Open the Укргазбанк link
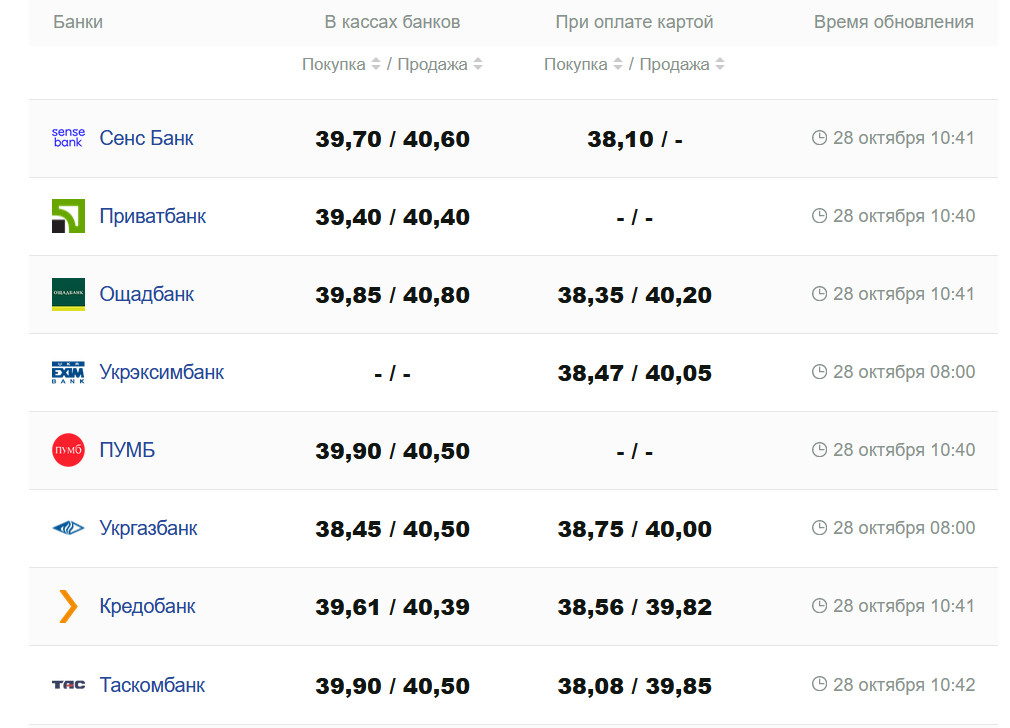 tap(148, 528)
